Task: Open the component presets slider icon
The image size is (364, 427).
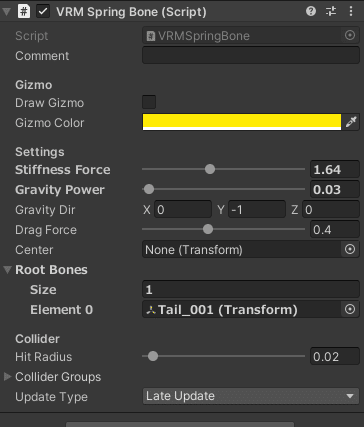Action: pos(331,12)
